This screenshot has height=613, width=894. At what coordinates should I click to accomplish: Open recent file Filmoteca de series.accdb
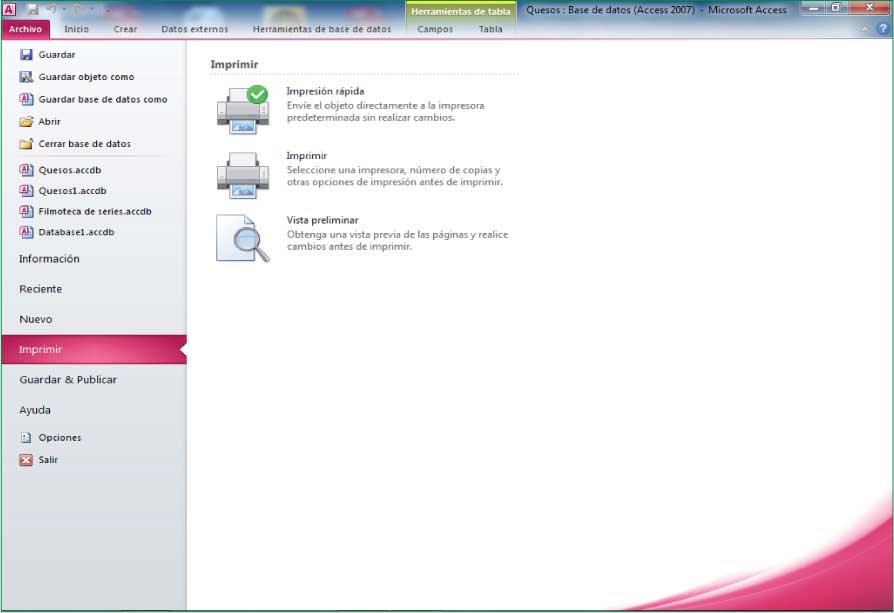pyautogui.click(x=94, y=211)
